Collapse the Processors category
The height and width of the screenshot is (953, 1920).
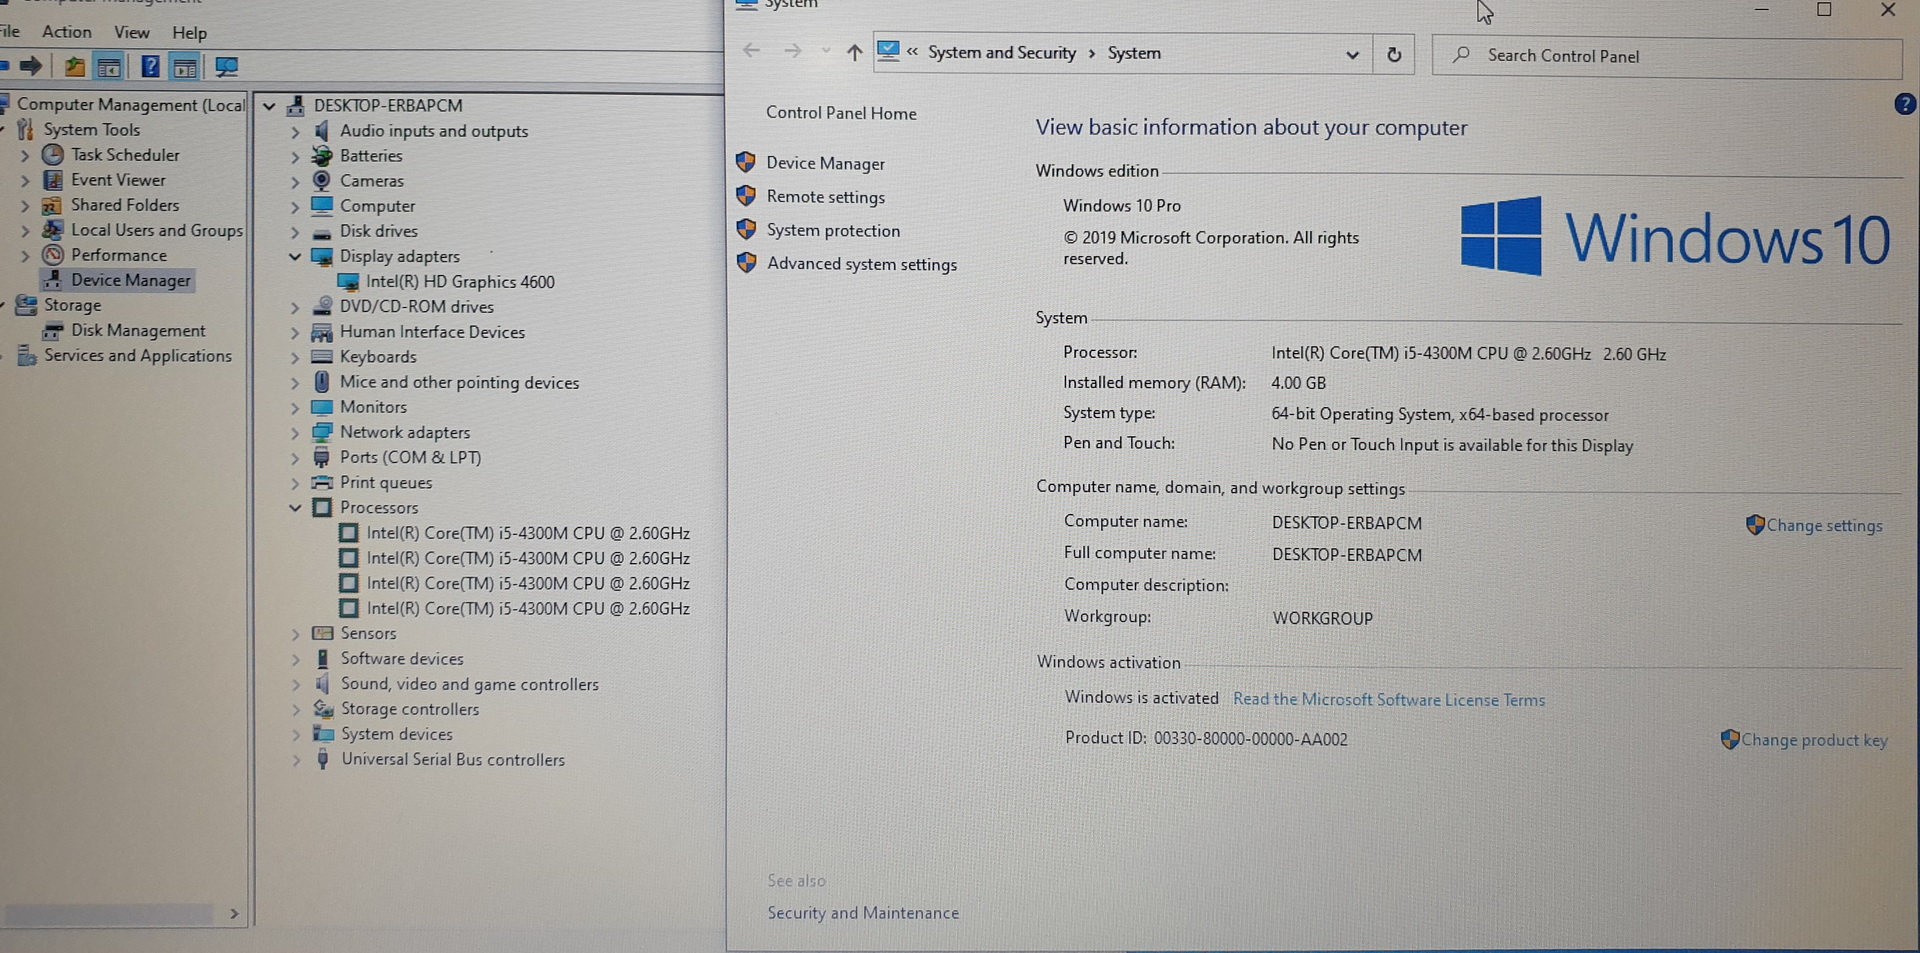click(x=295, y=508)
